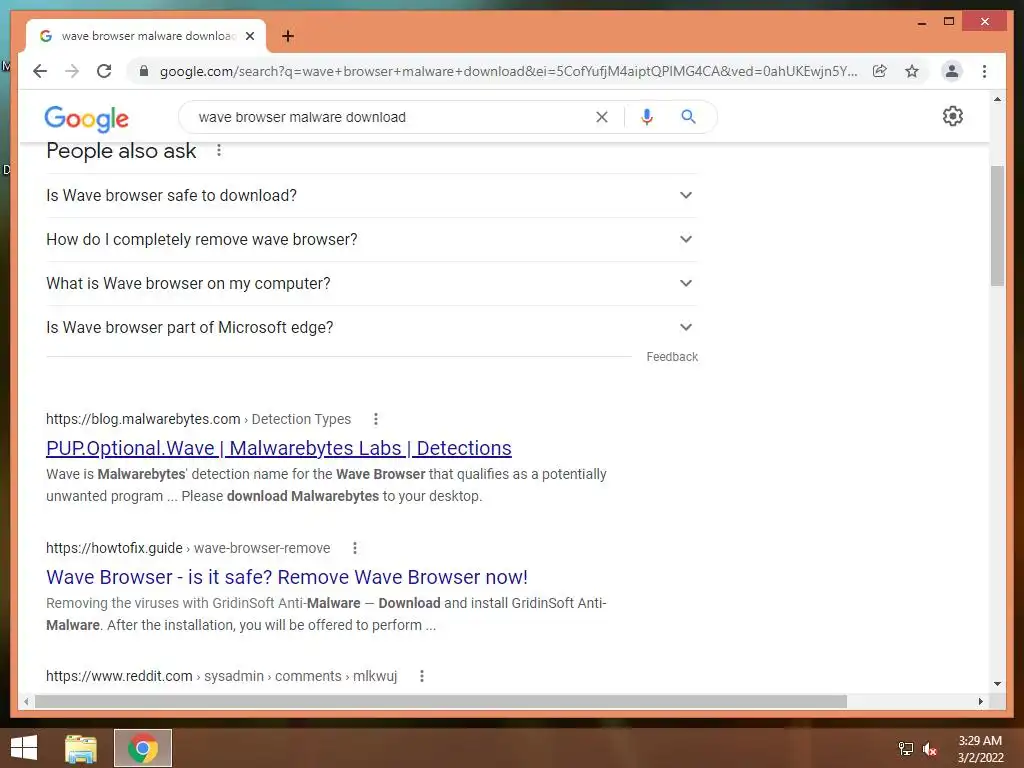Expand 'How do I completely remove wave browser?'
This screenshot has width=1024, height=768.
point(372,239)
